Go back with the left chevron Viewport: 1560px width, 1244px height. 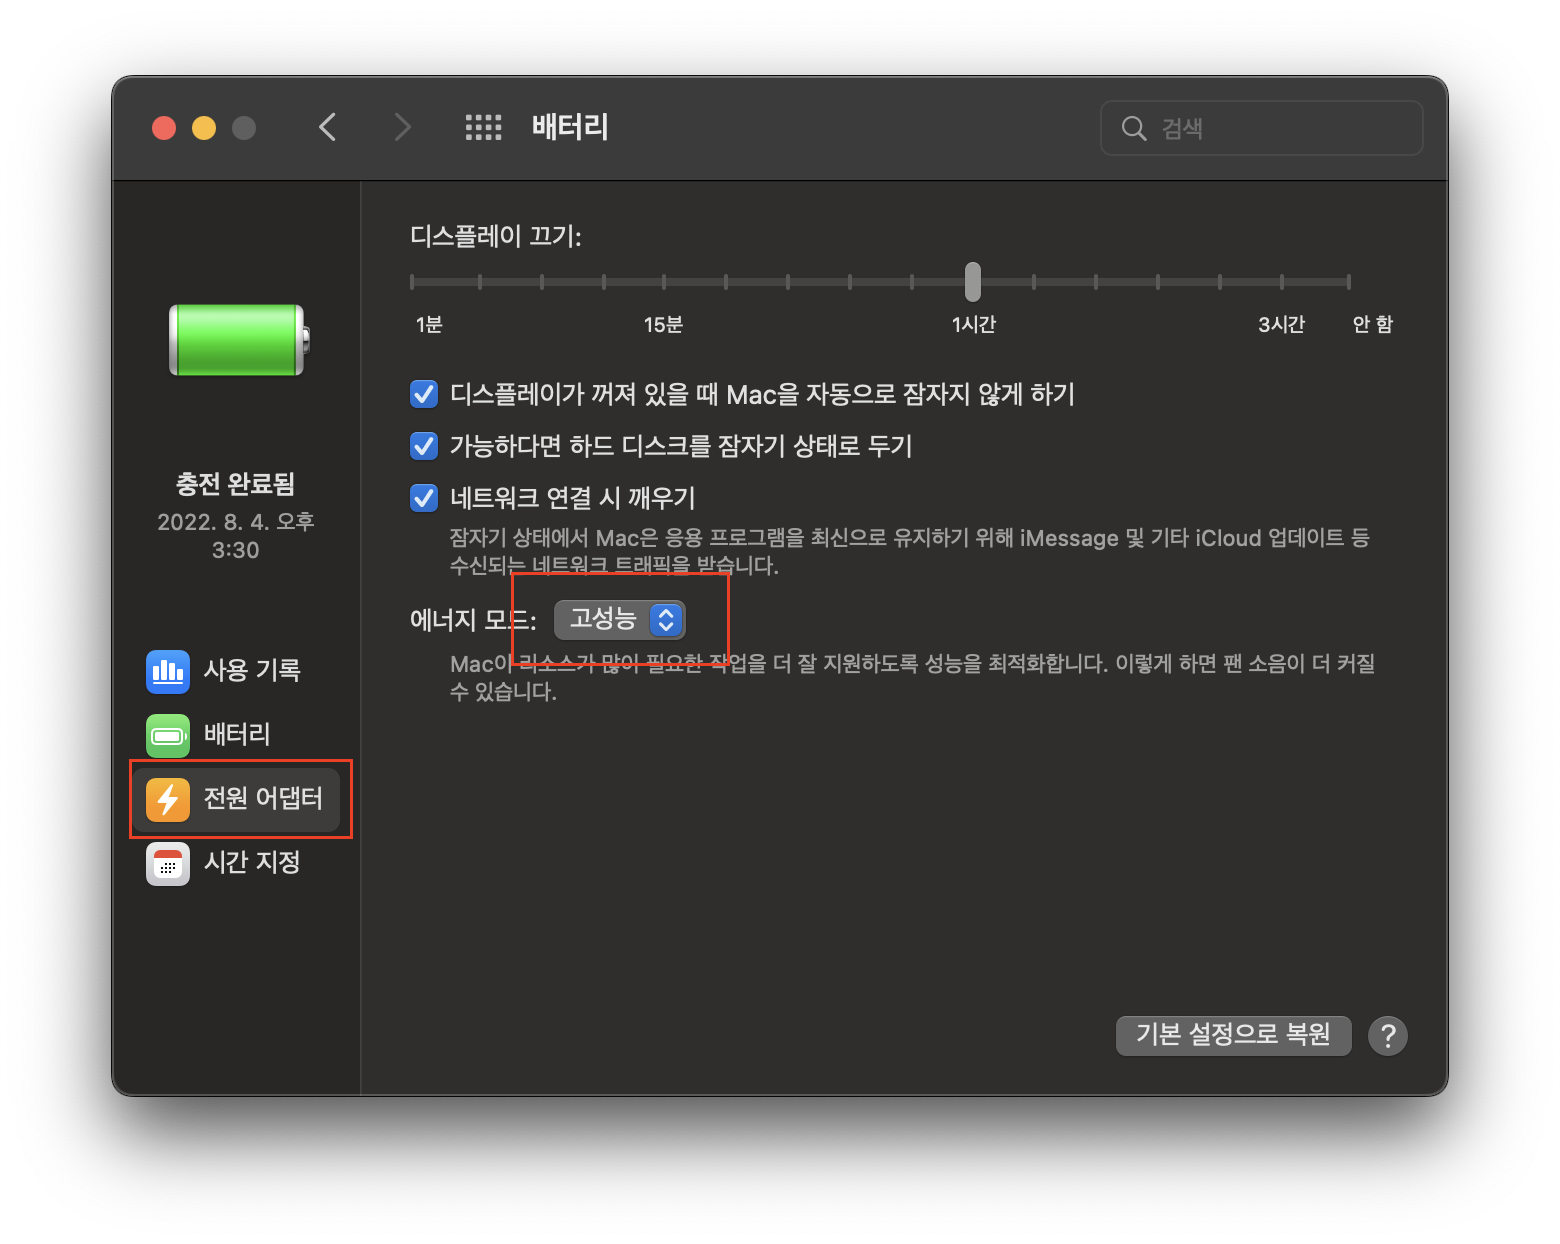[327, 127]
